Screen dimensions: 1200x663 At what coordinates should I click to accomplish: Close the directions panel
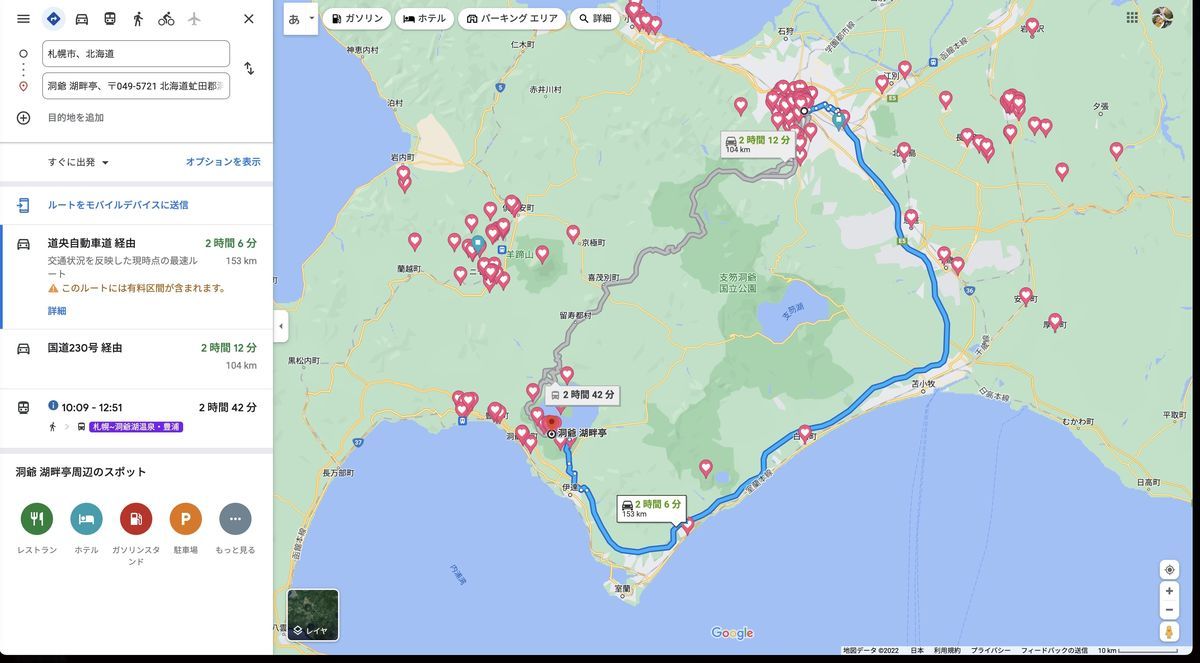pyautogui.click(x=249, y=19)
